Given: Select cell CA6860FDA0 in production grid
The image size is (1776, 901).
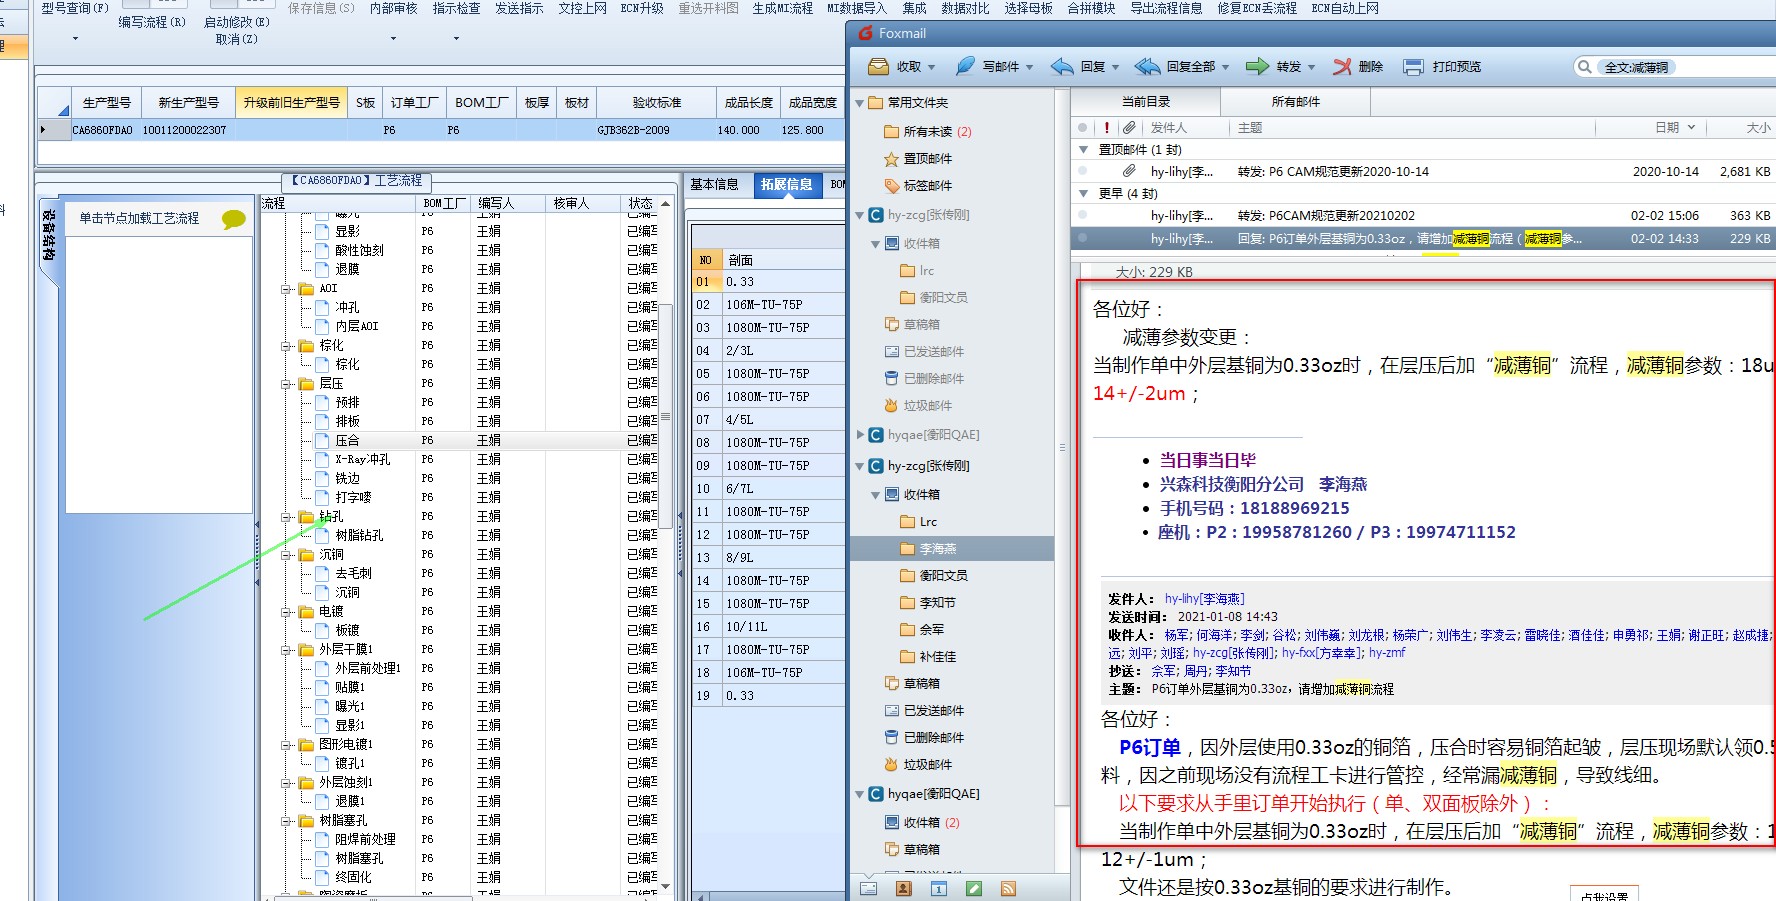Looking at the screenshot, I should tap(102, 131).
